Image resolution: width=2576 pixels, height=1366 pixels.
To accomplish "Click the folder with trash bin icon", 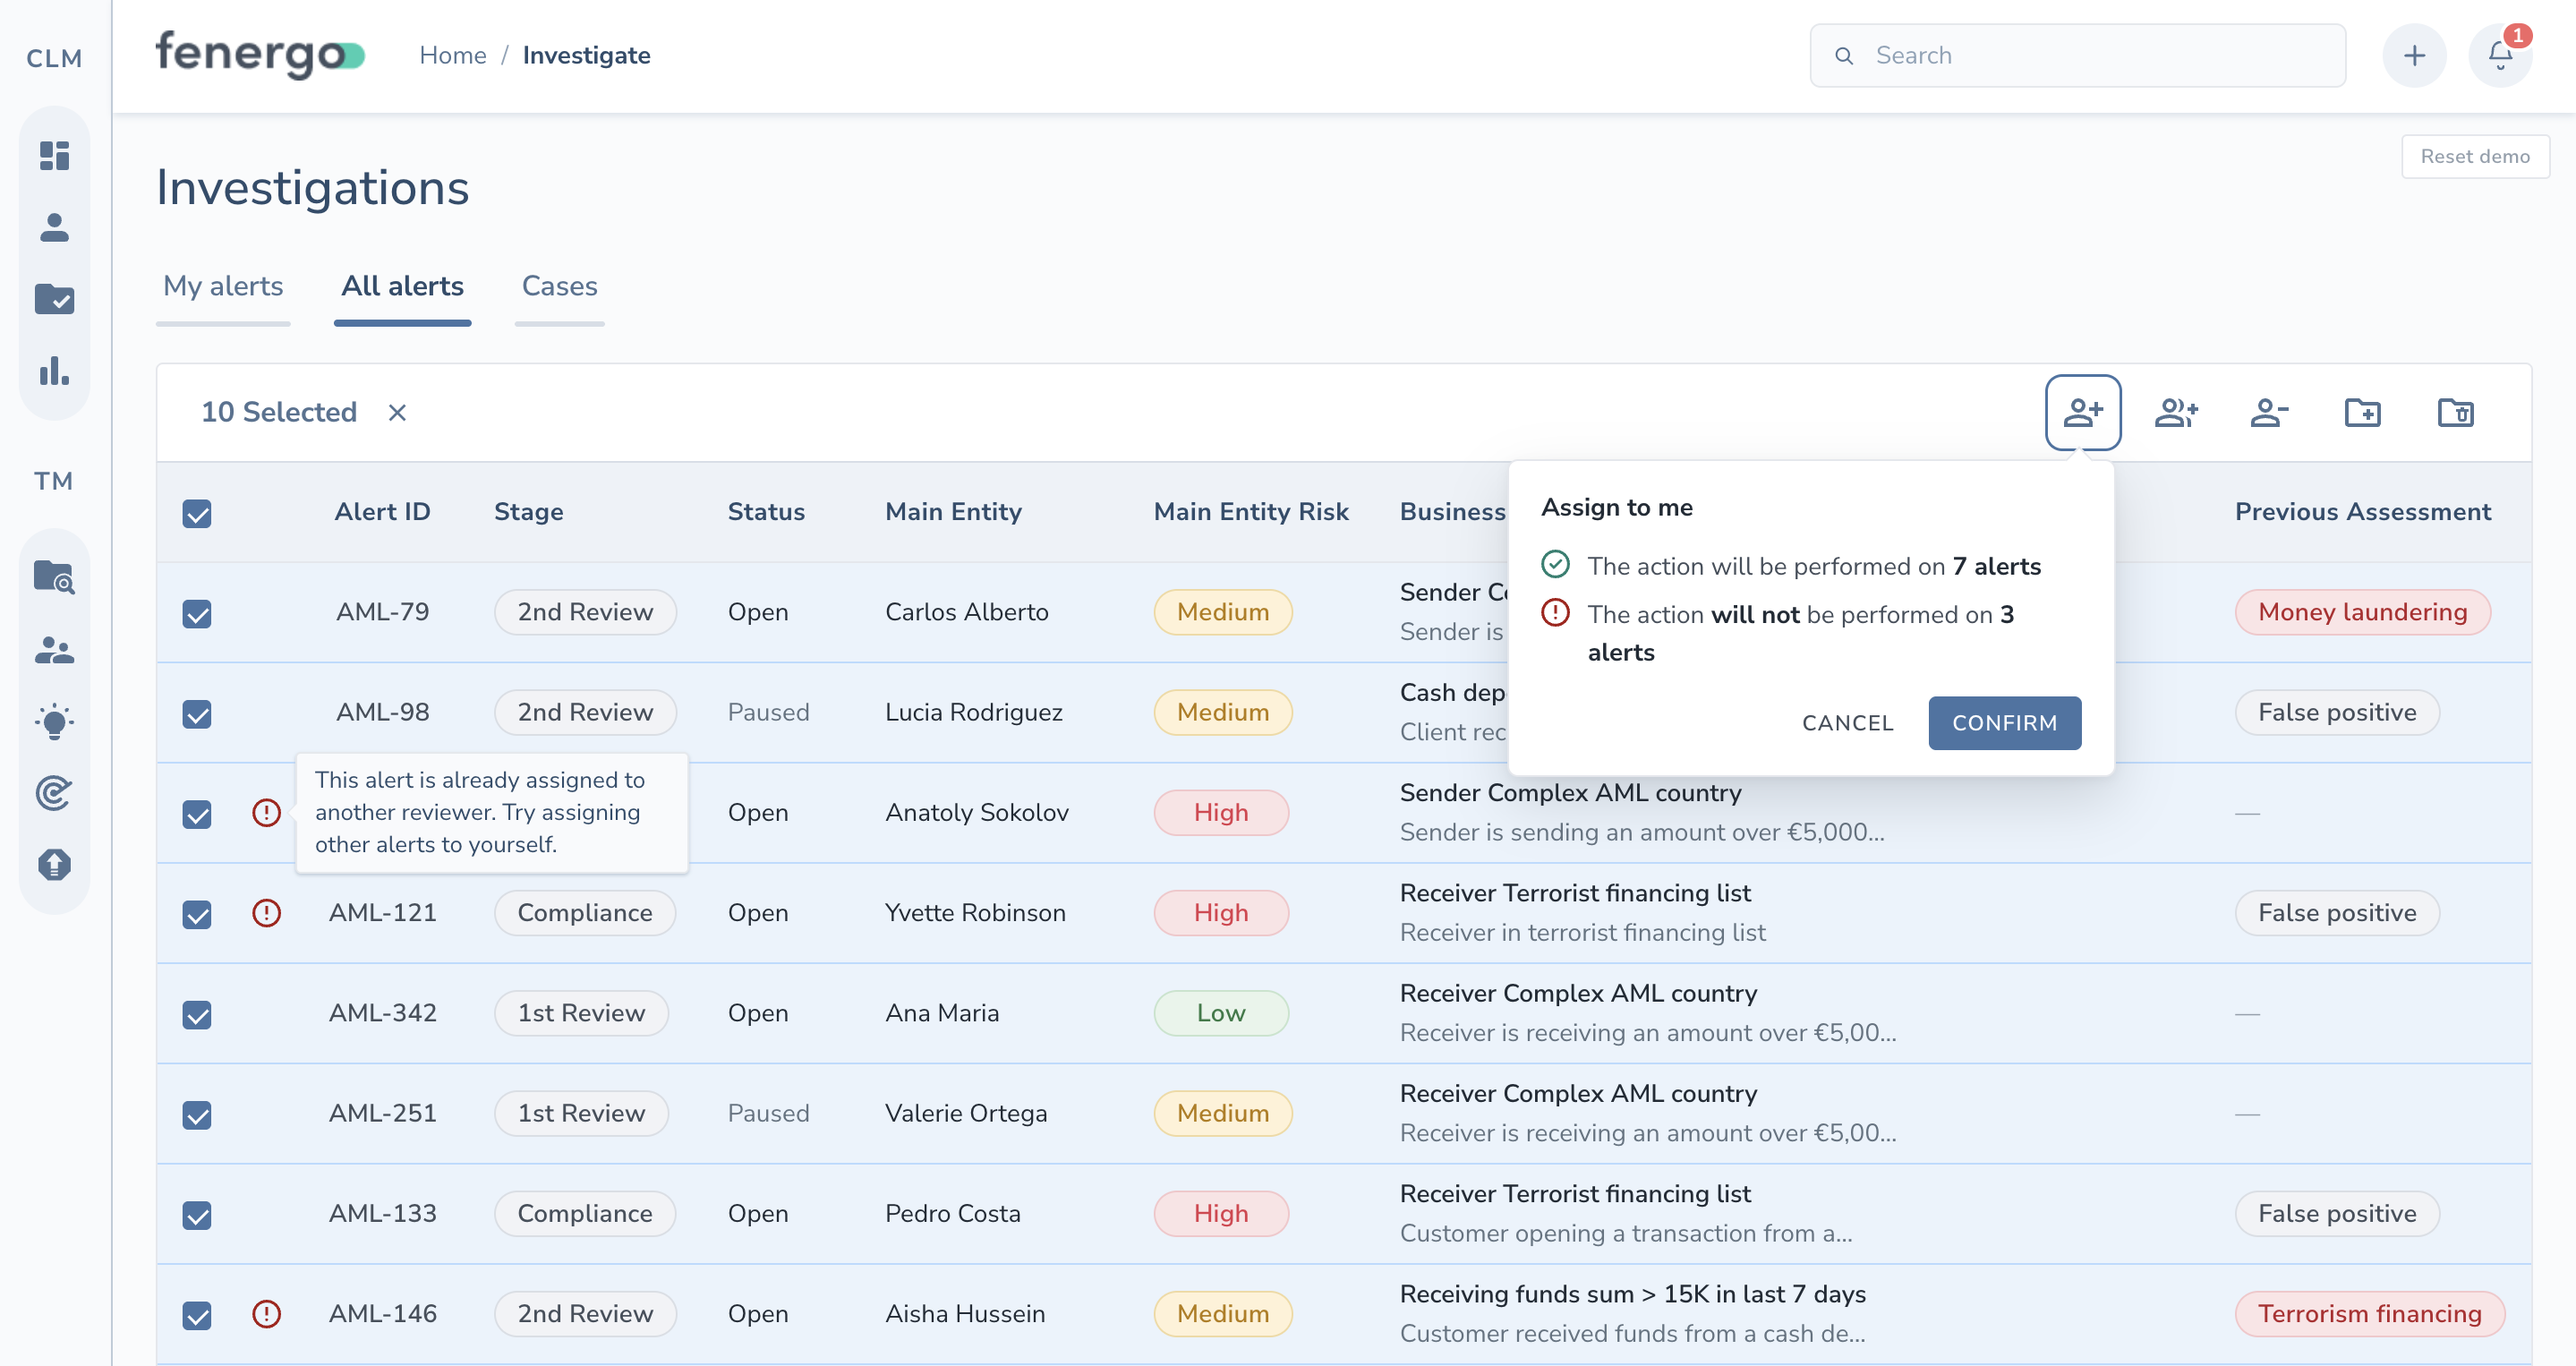I will click(2456, 412).
